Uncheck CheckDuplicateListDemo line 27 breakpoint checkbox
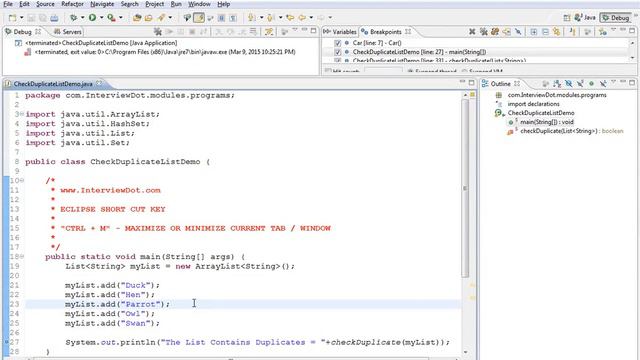 pyautogui.click(x=338, y=52)
